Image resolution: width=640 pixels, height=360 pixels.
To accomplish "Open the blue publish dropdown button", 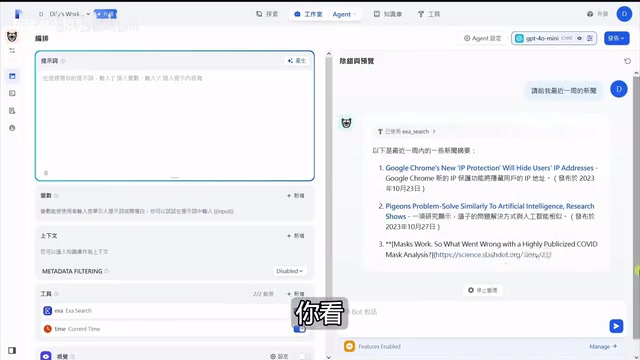I will tap(616, 38).
